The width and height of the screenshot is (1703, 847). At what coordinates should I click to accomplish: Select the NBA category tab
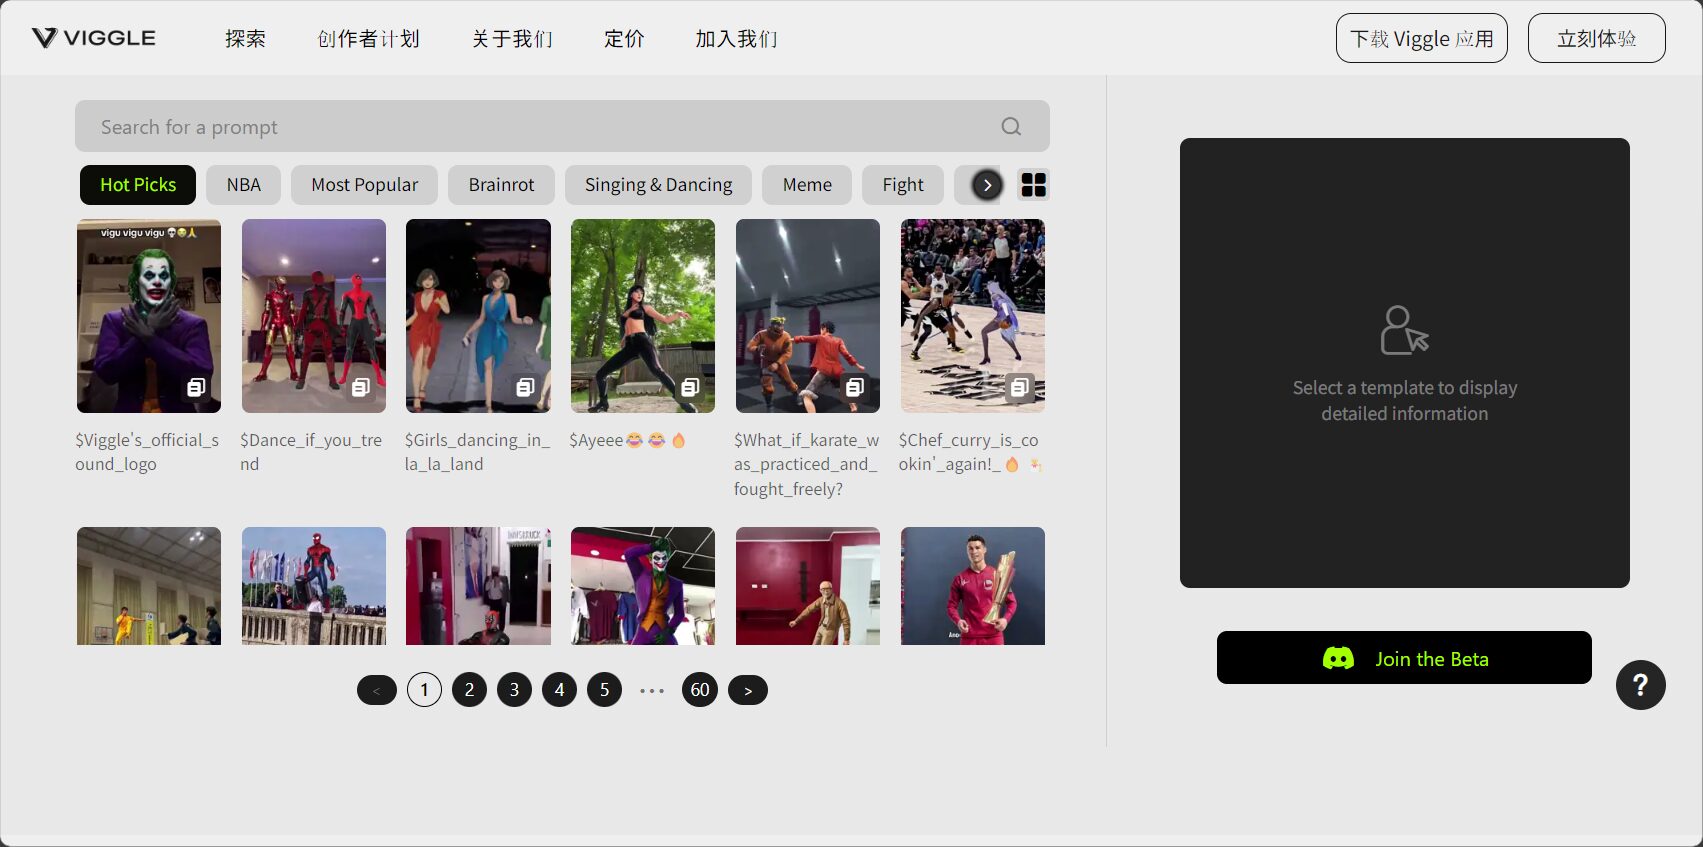tap(243, 185)
